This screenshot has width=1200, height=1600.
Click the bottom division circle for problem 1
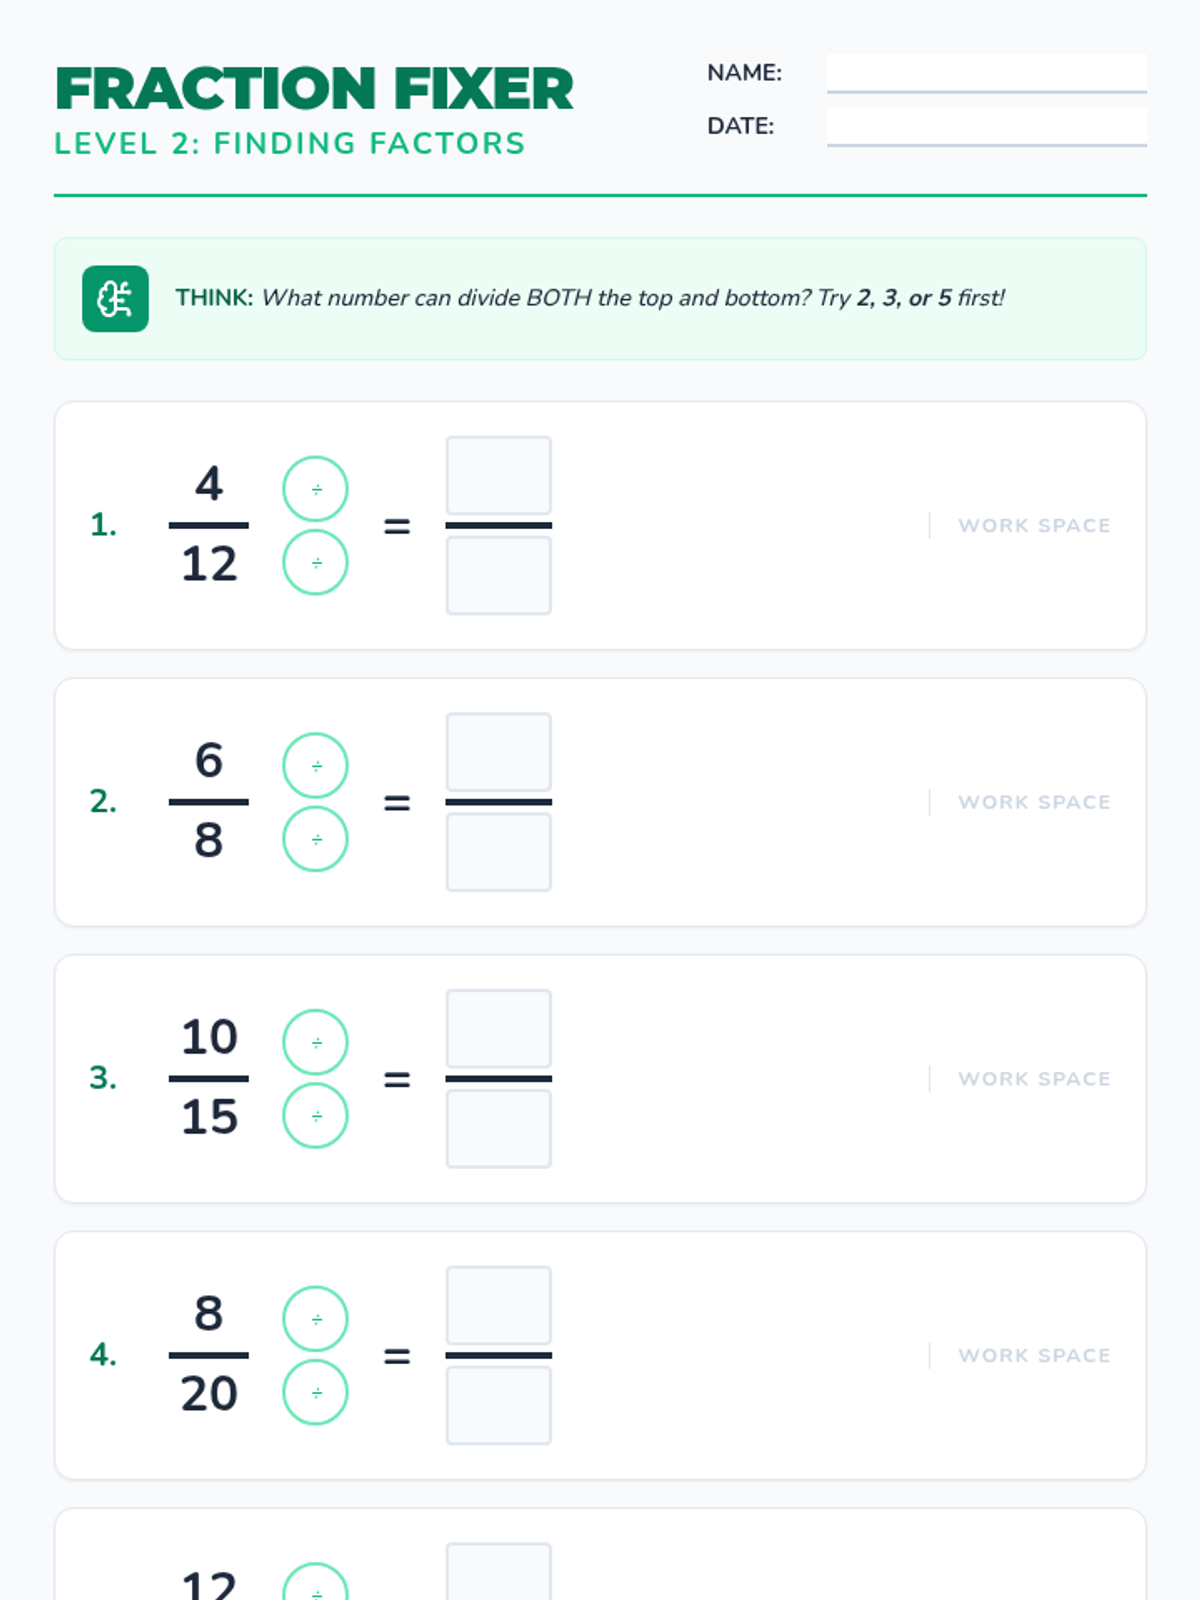tap(315, 562)
